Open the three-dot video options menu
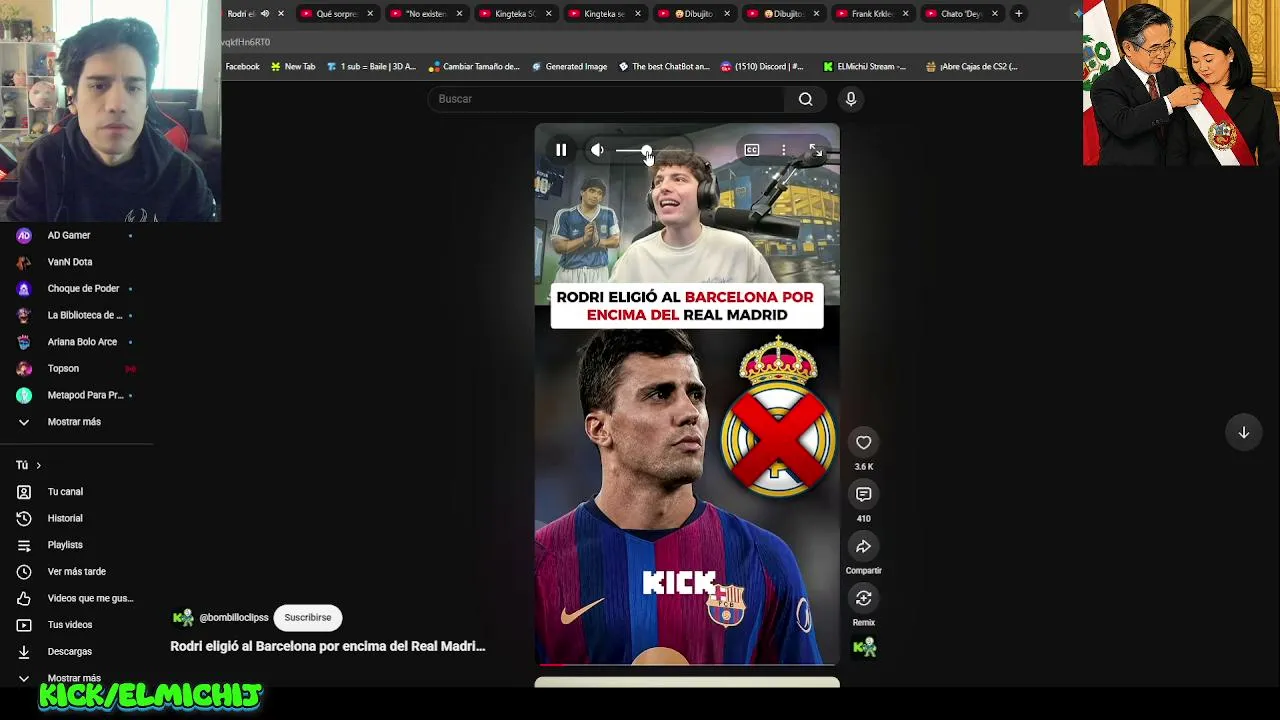Viewport: 1280px width, 720px height. pyautogui.click(x=784, y=150)
